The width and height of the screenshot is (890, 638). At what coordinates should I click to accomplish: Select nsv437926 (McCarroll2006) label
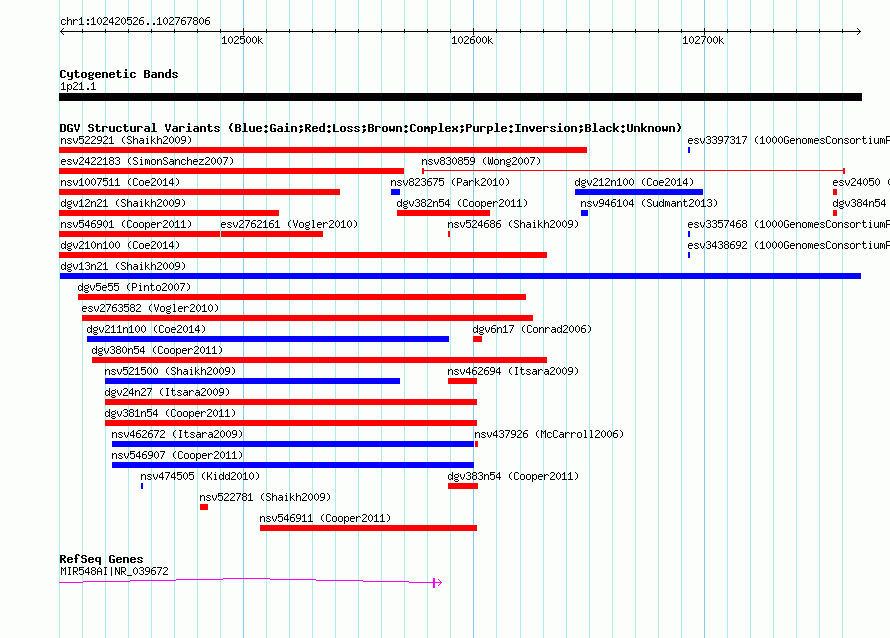click(549, 434)
